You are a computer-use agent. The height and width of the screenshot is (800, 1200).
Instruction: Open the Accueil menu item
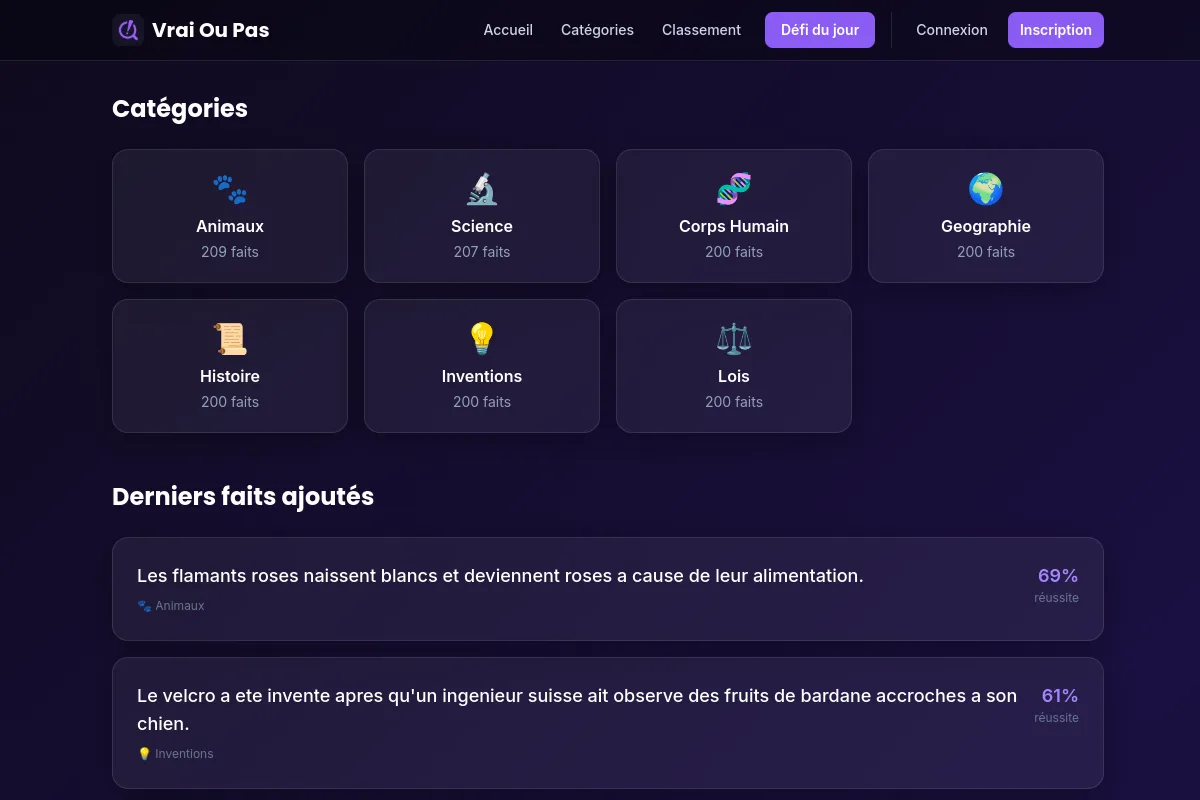coord(508,30)
